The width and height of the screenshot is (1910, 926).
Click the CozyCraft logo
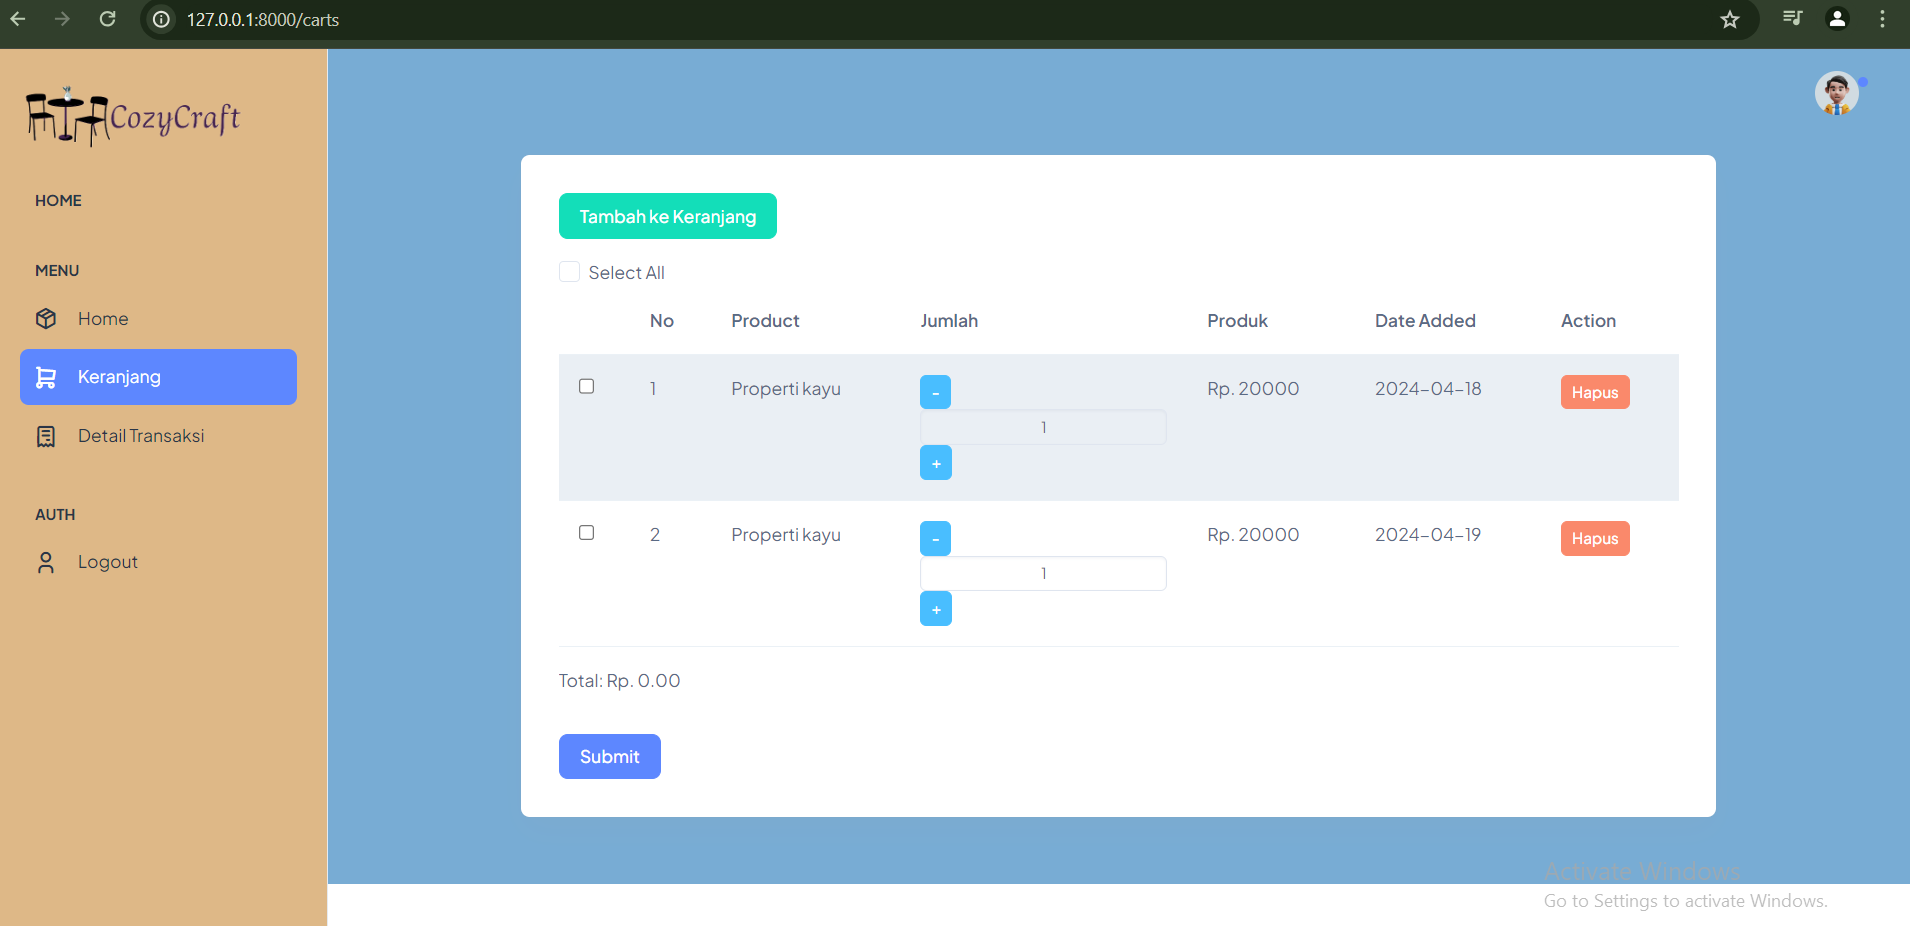point(133,117)
